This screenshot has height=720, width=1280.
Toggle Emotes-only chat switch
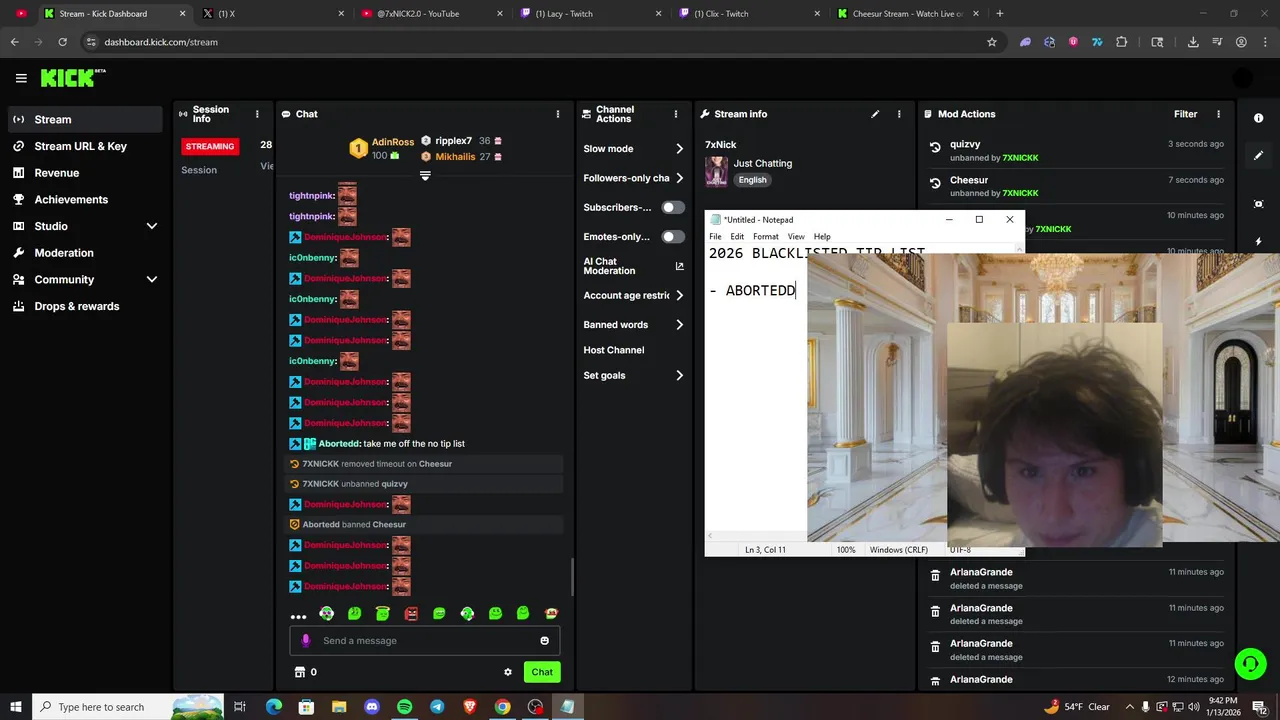point(673,237)
